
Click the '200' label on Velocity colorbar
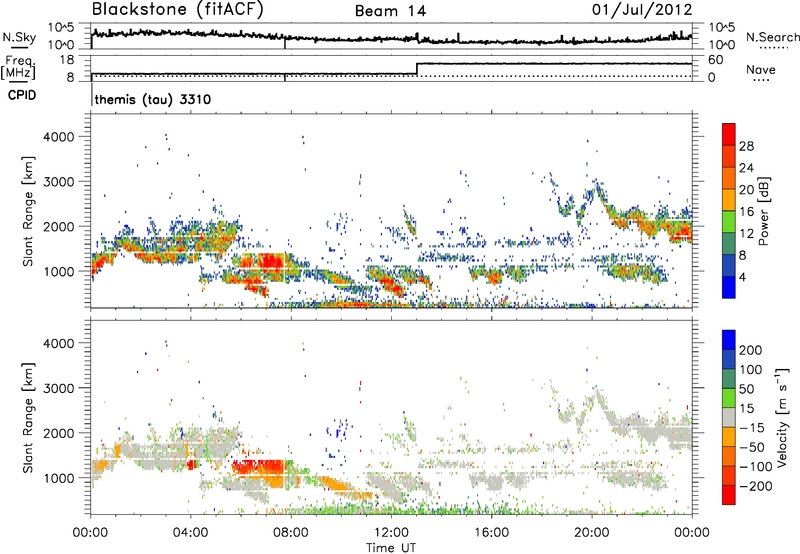pos(751,350)
